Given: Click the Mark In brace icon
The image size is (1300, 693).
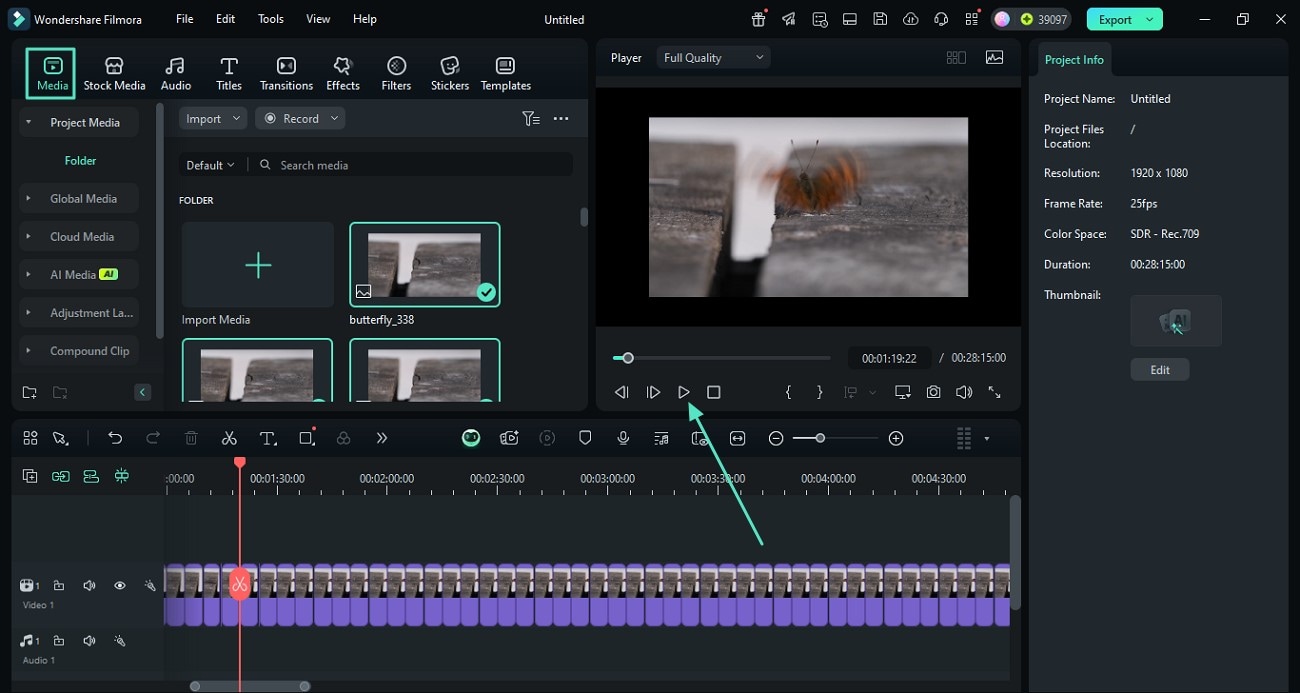Looking at the screenshot, I should coord(788,392).
